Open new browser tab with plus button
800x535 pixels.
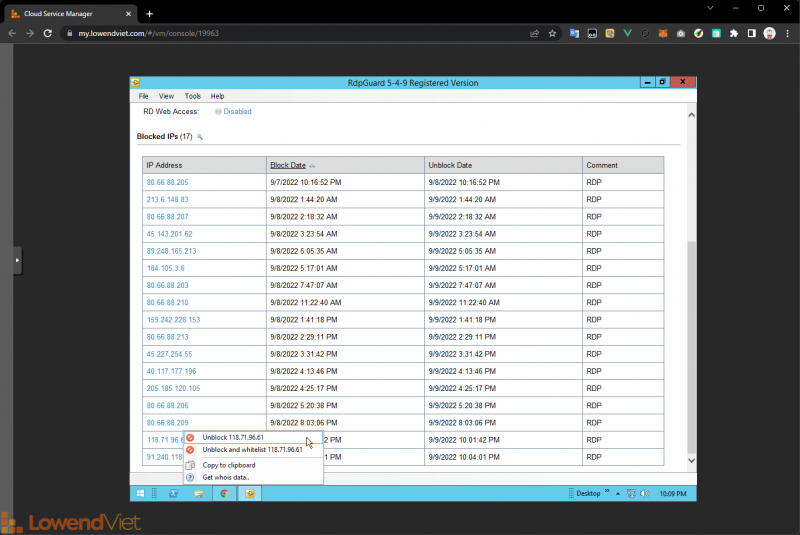point(149,14)
